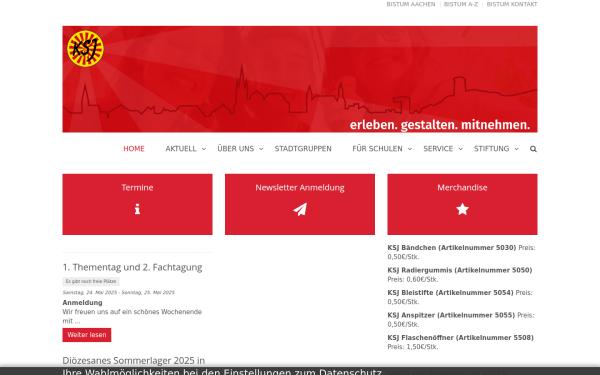
Task: Open the SERVICE menu item
Action: 438,148
